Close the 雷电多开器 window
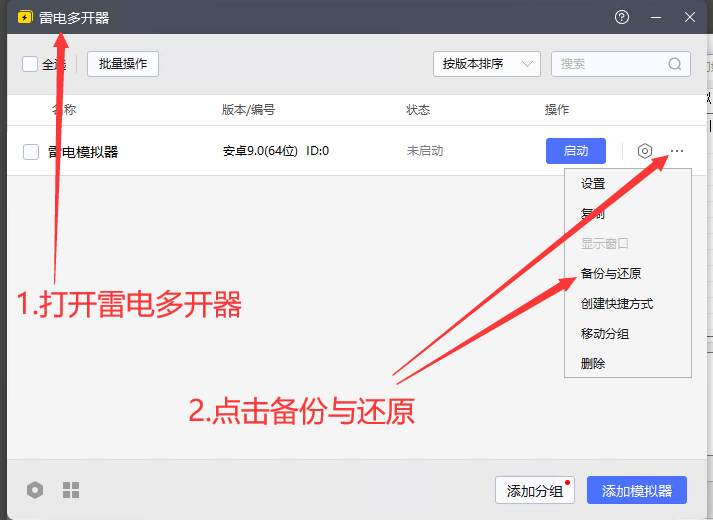Image resolution: width=713 pixels, height=520 pixels. pyautogui.click(x=690, y=17)
